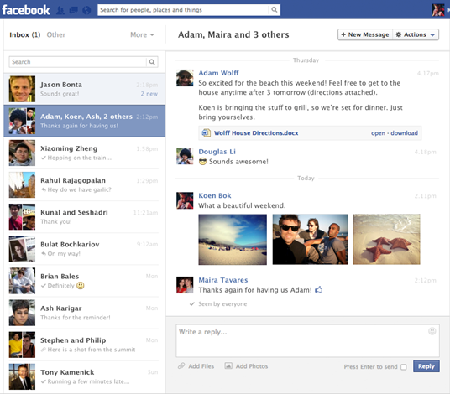
Task: Click the like thumbs-up icon in Maira's message
Action: [318, 290]
